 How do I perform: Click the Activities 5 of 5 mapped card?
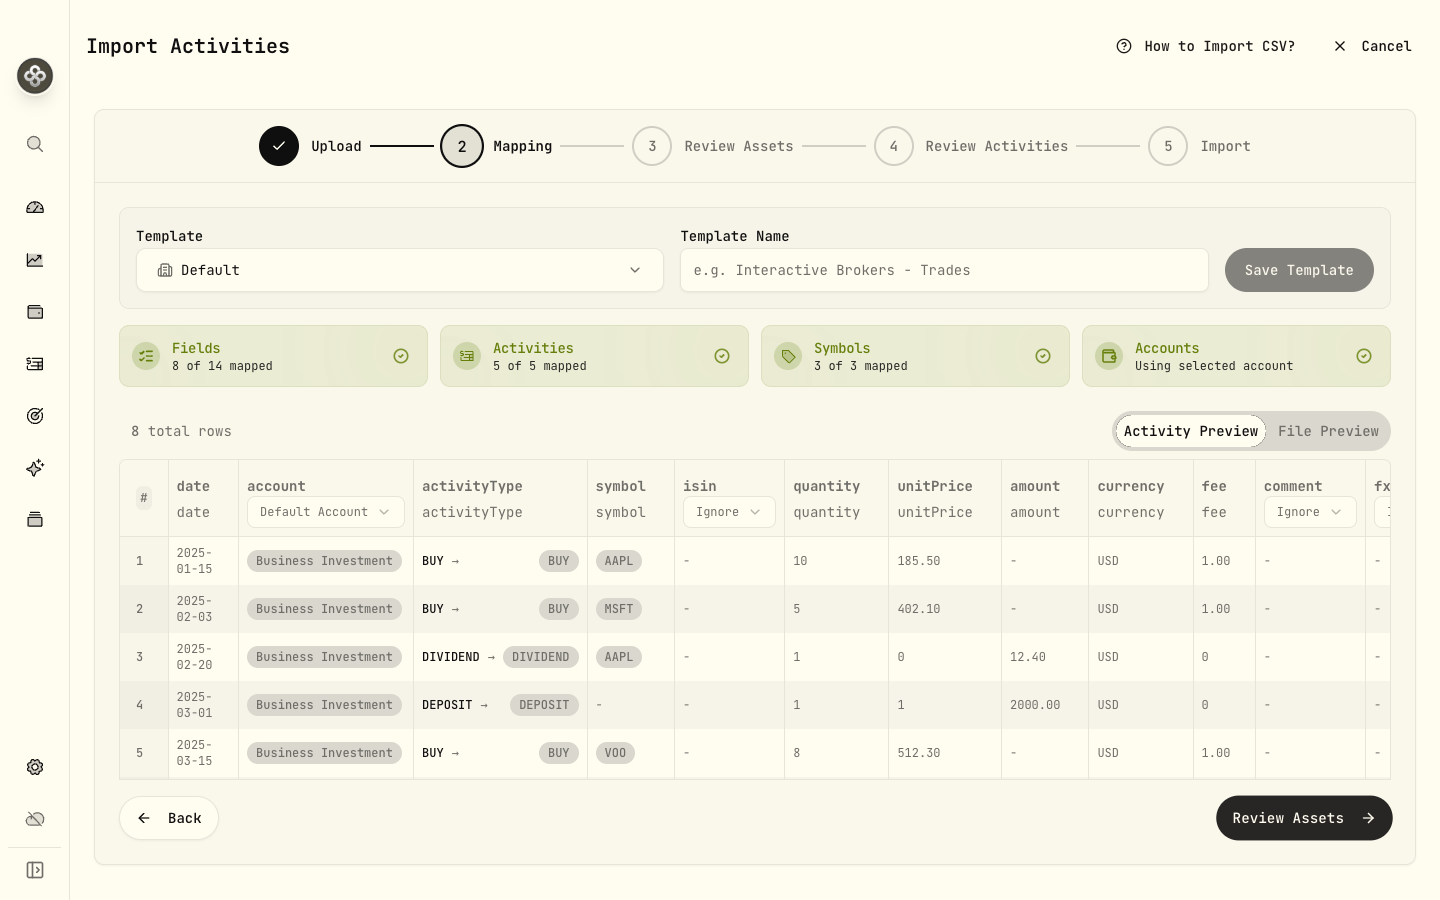point(594,356)
